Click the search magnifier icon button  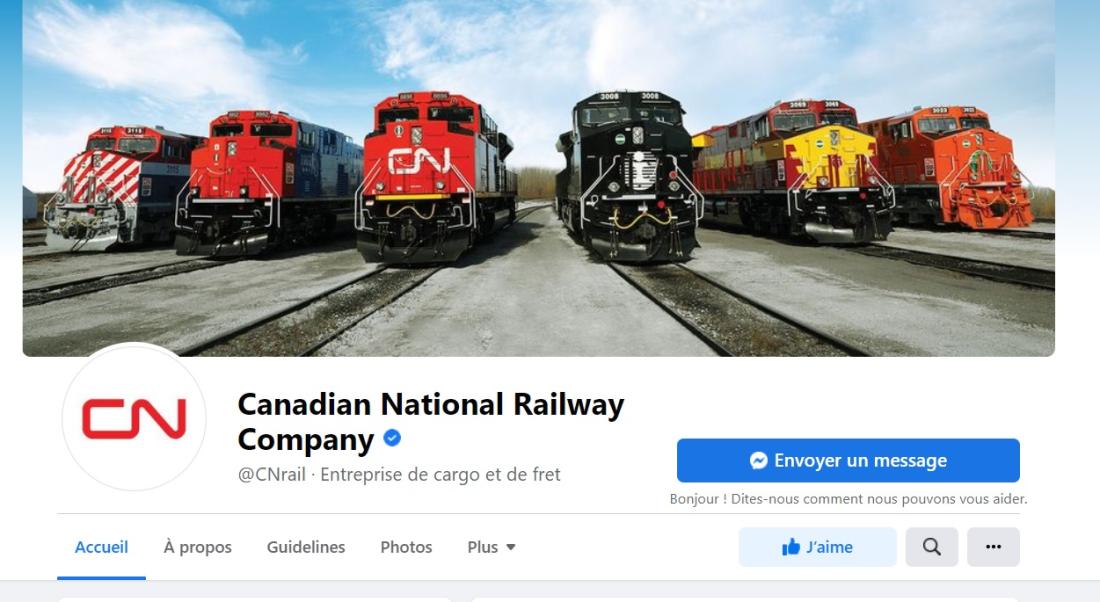click(x=932, y=547)
